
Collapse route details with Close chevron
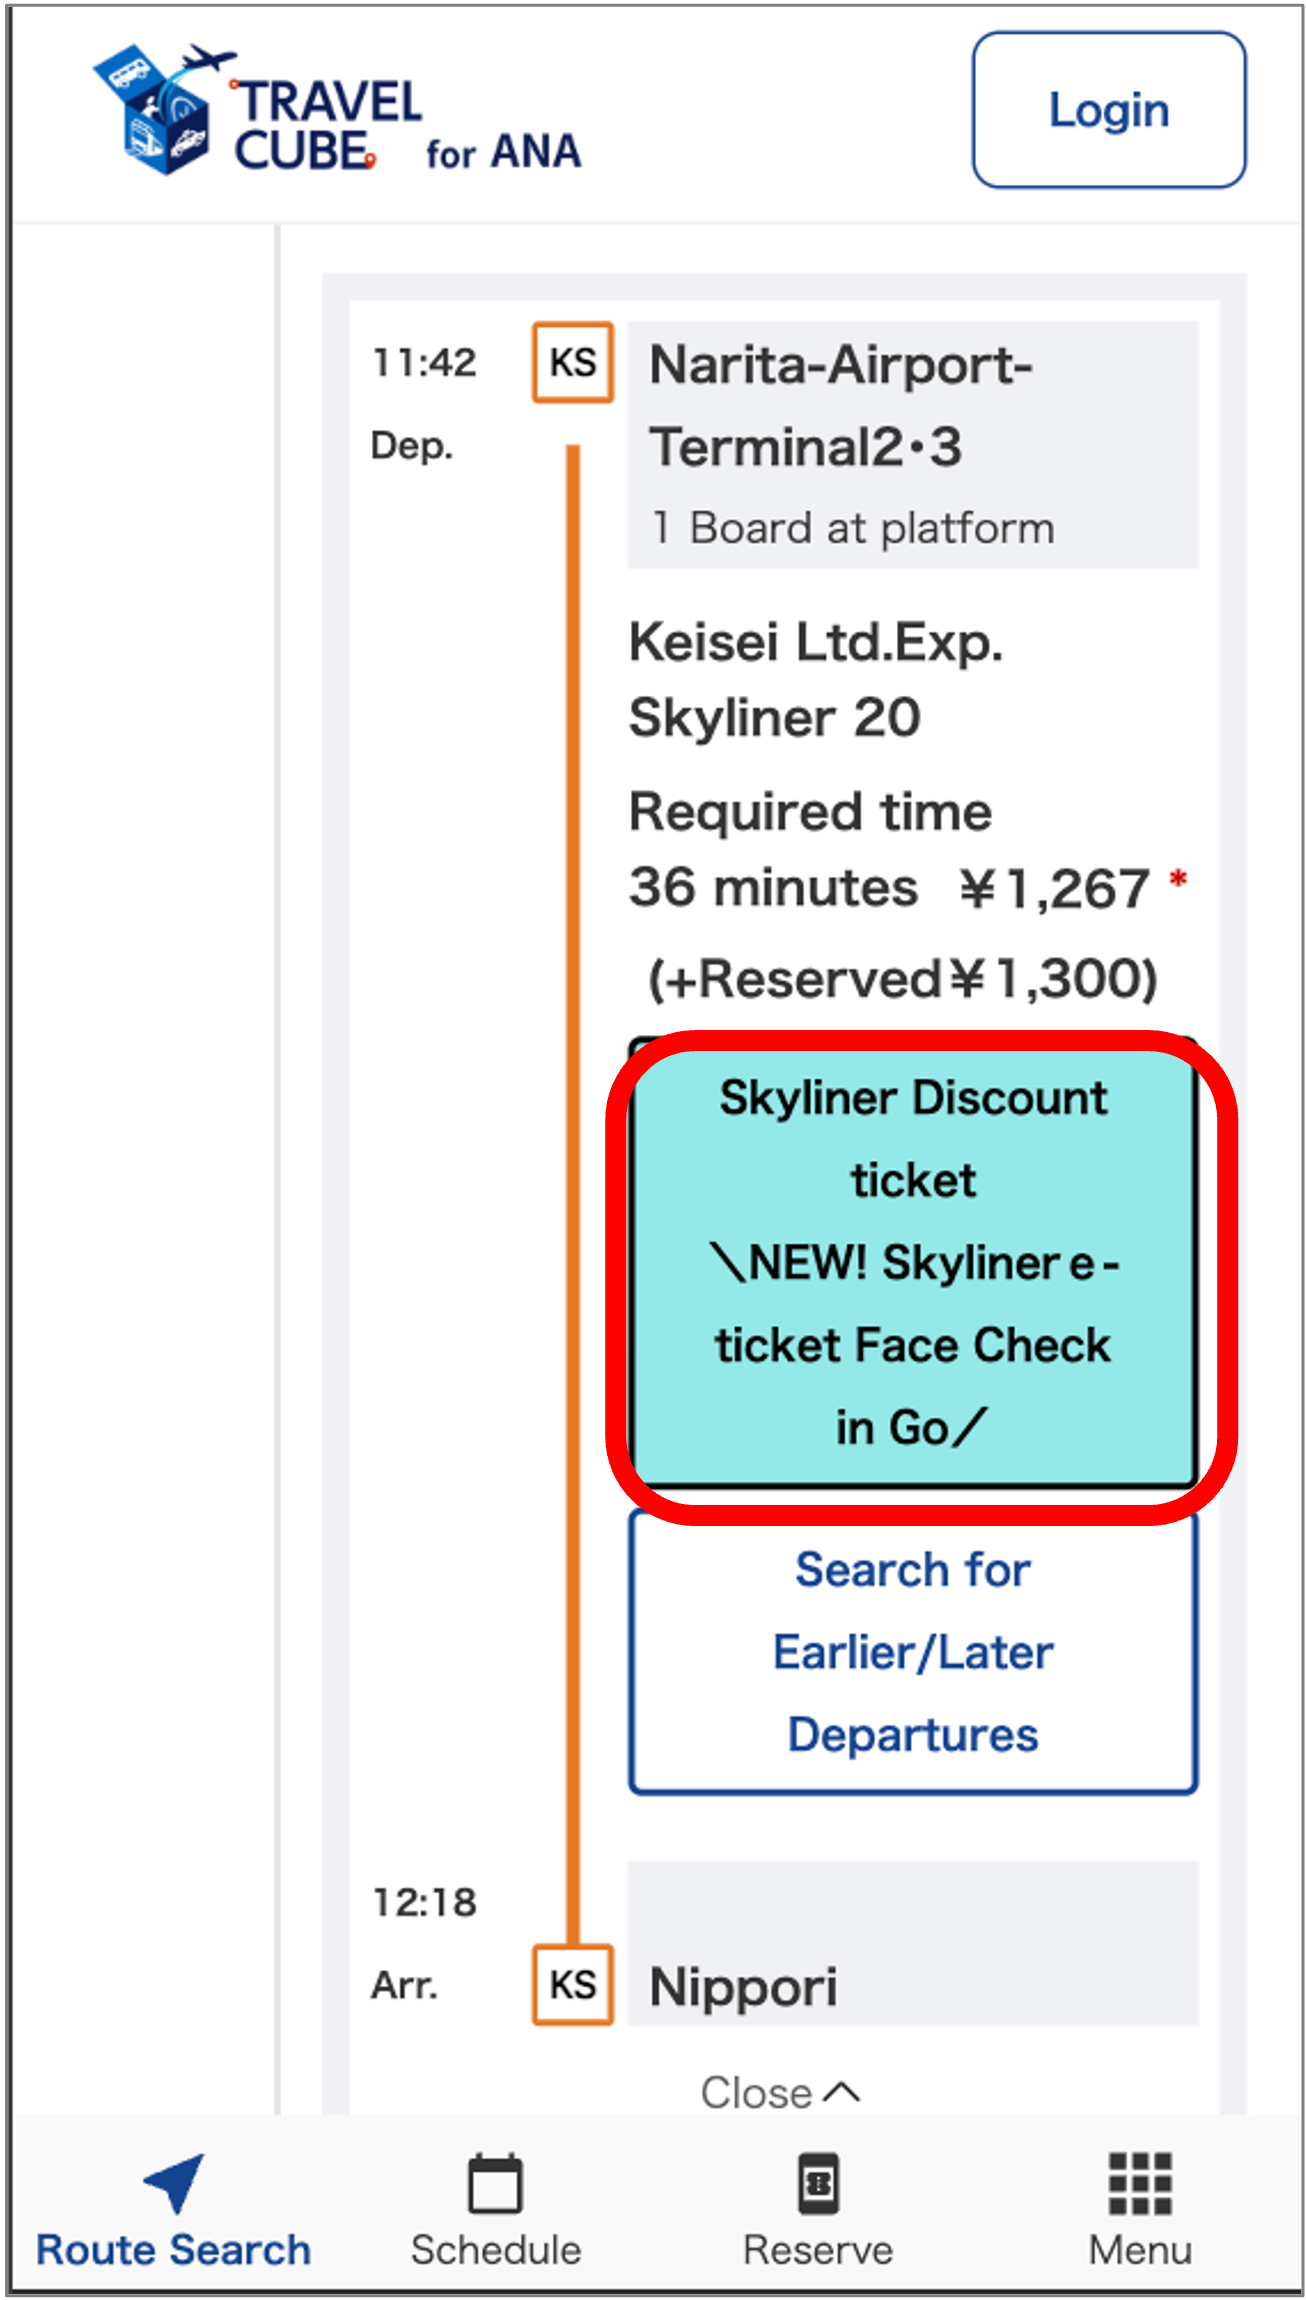click(780, 2092)
